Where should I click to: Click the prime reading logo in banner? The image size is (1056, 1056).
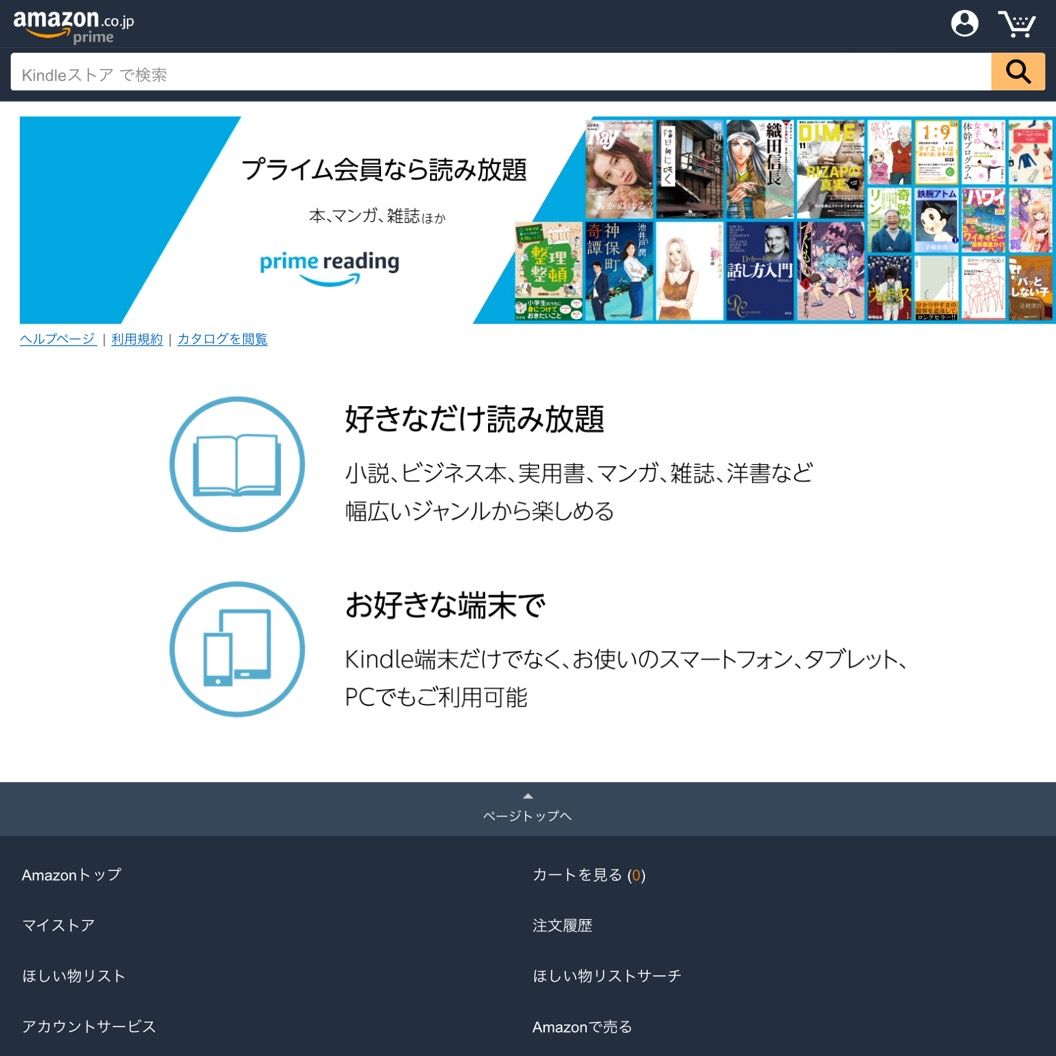pos(329,268)
